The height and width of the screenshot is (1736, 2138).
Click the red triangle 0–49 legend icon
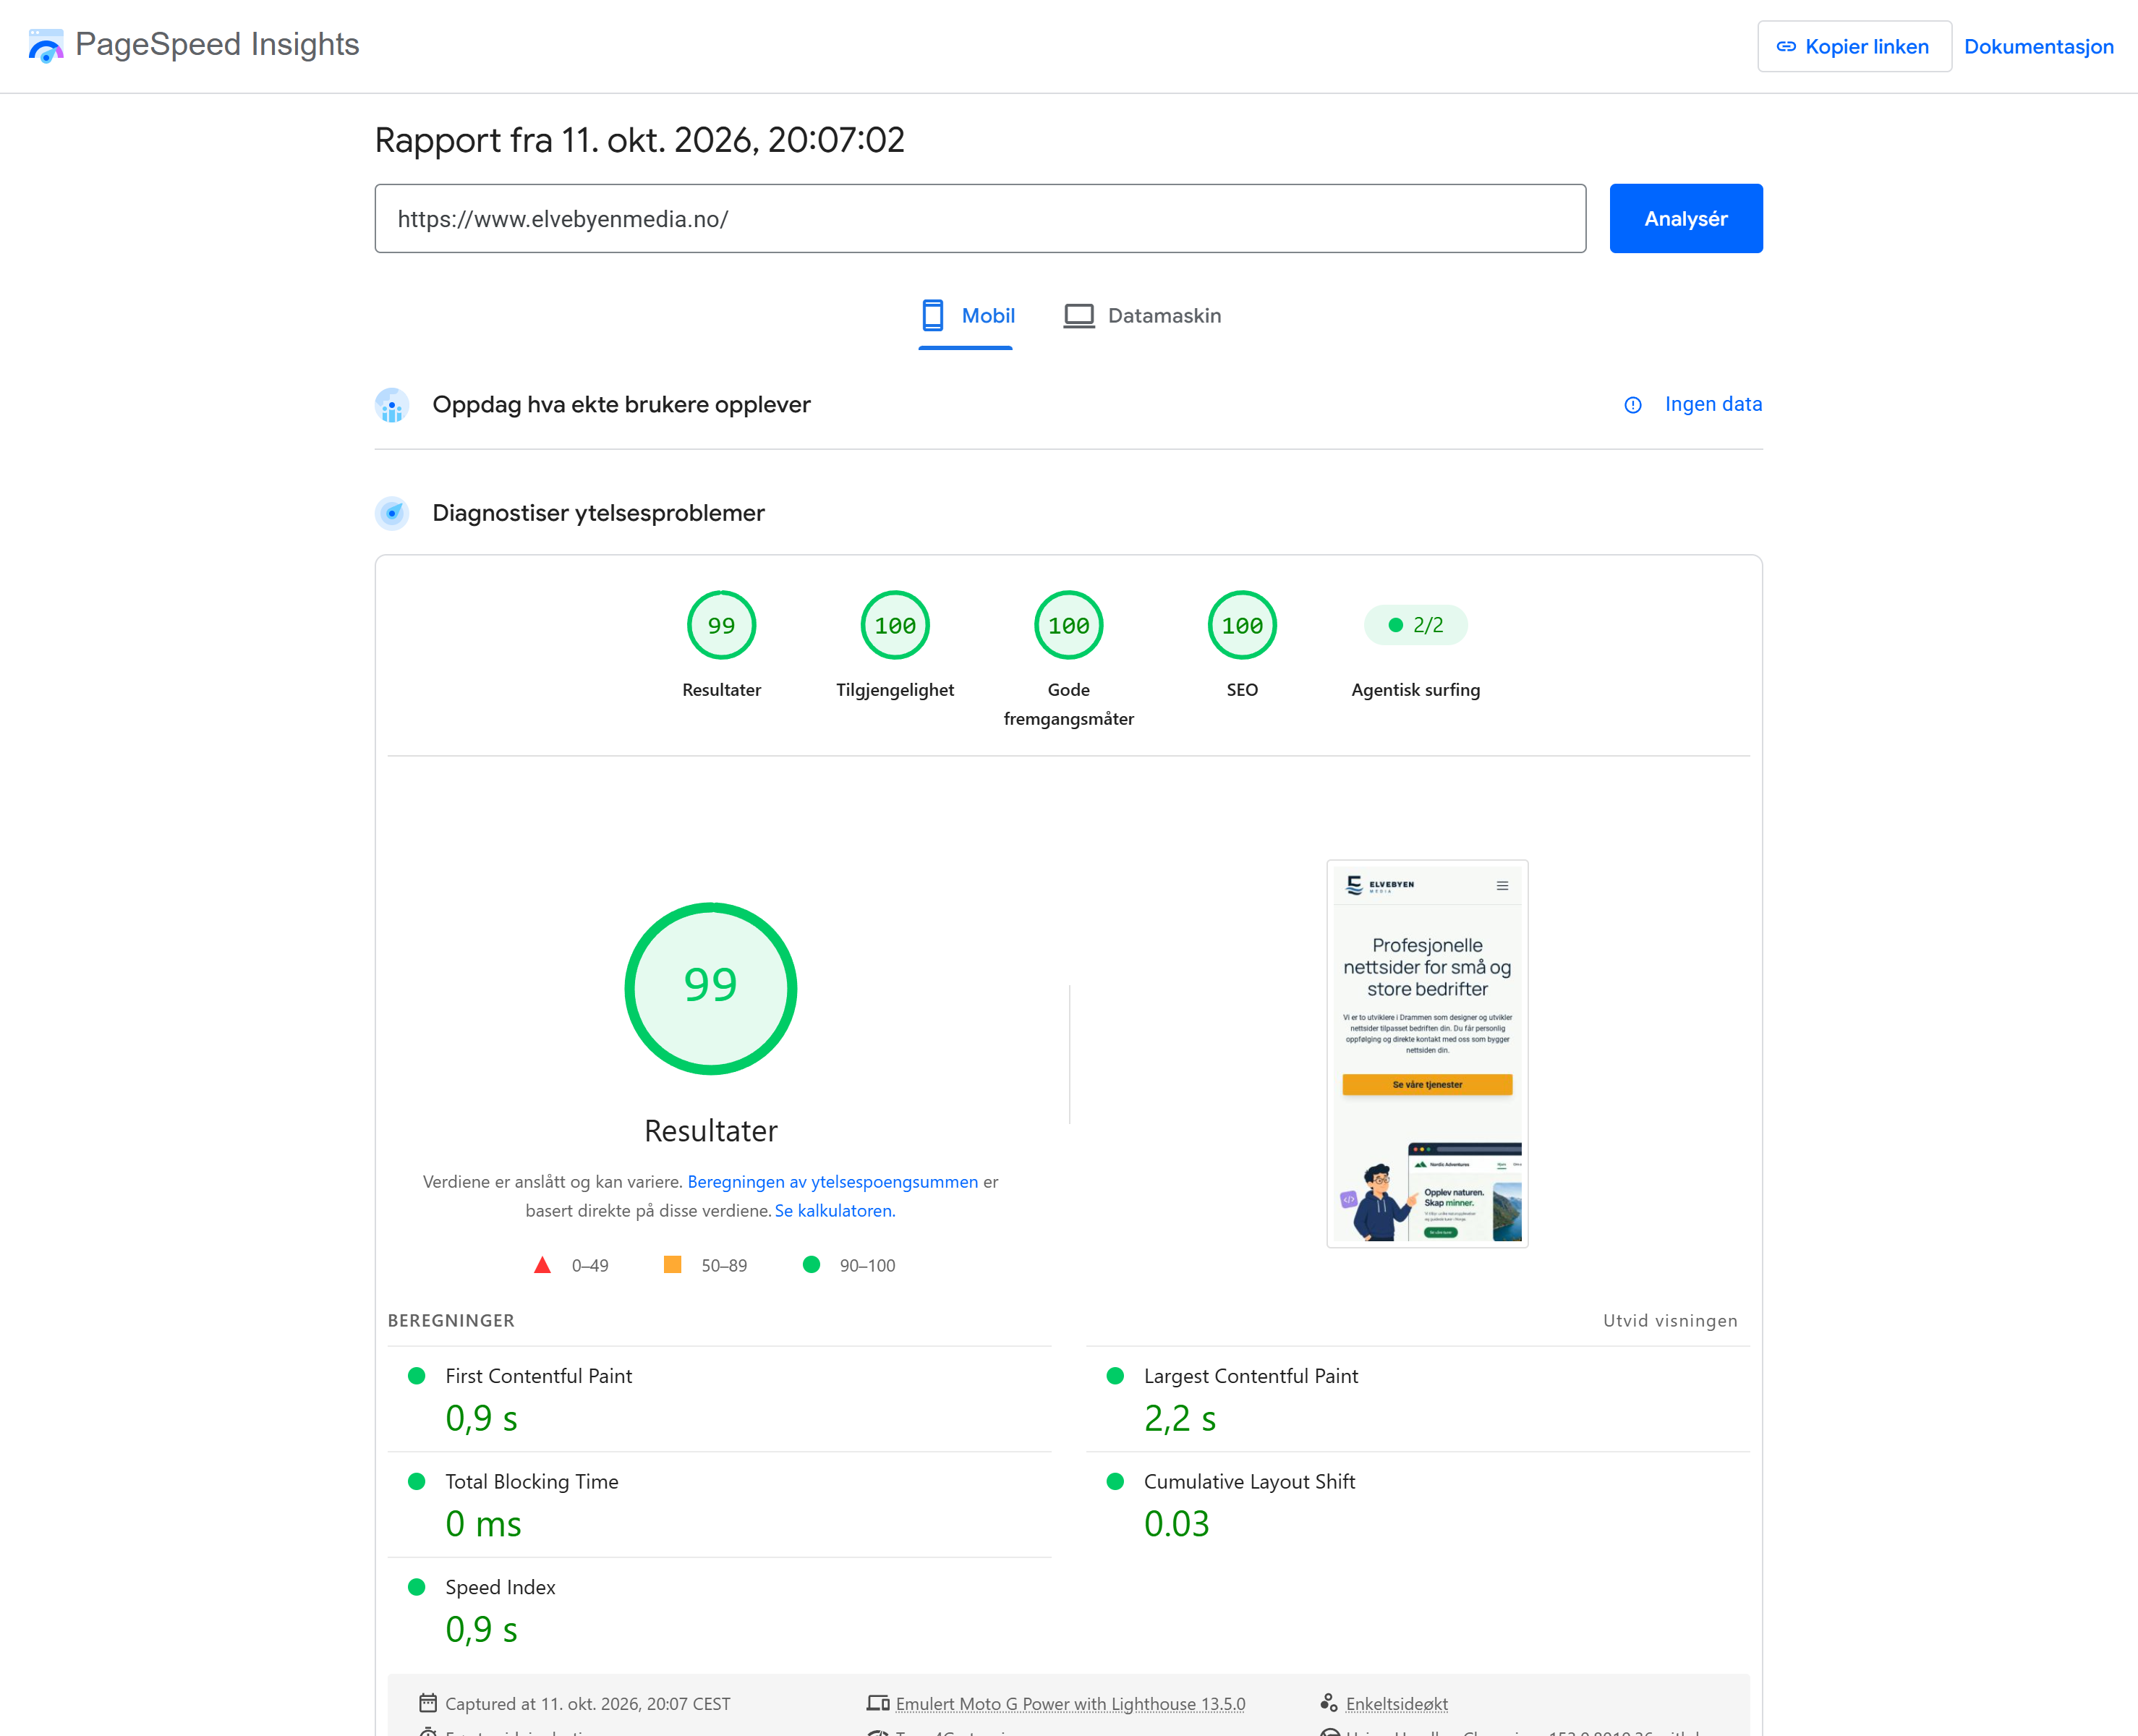click(x=542, y=1265)
